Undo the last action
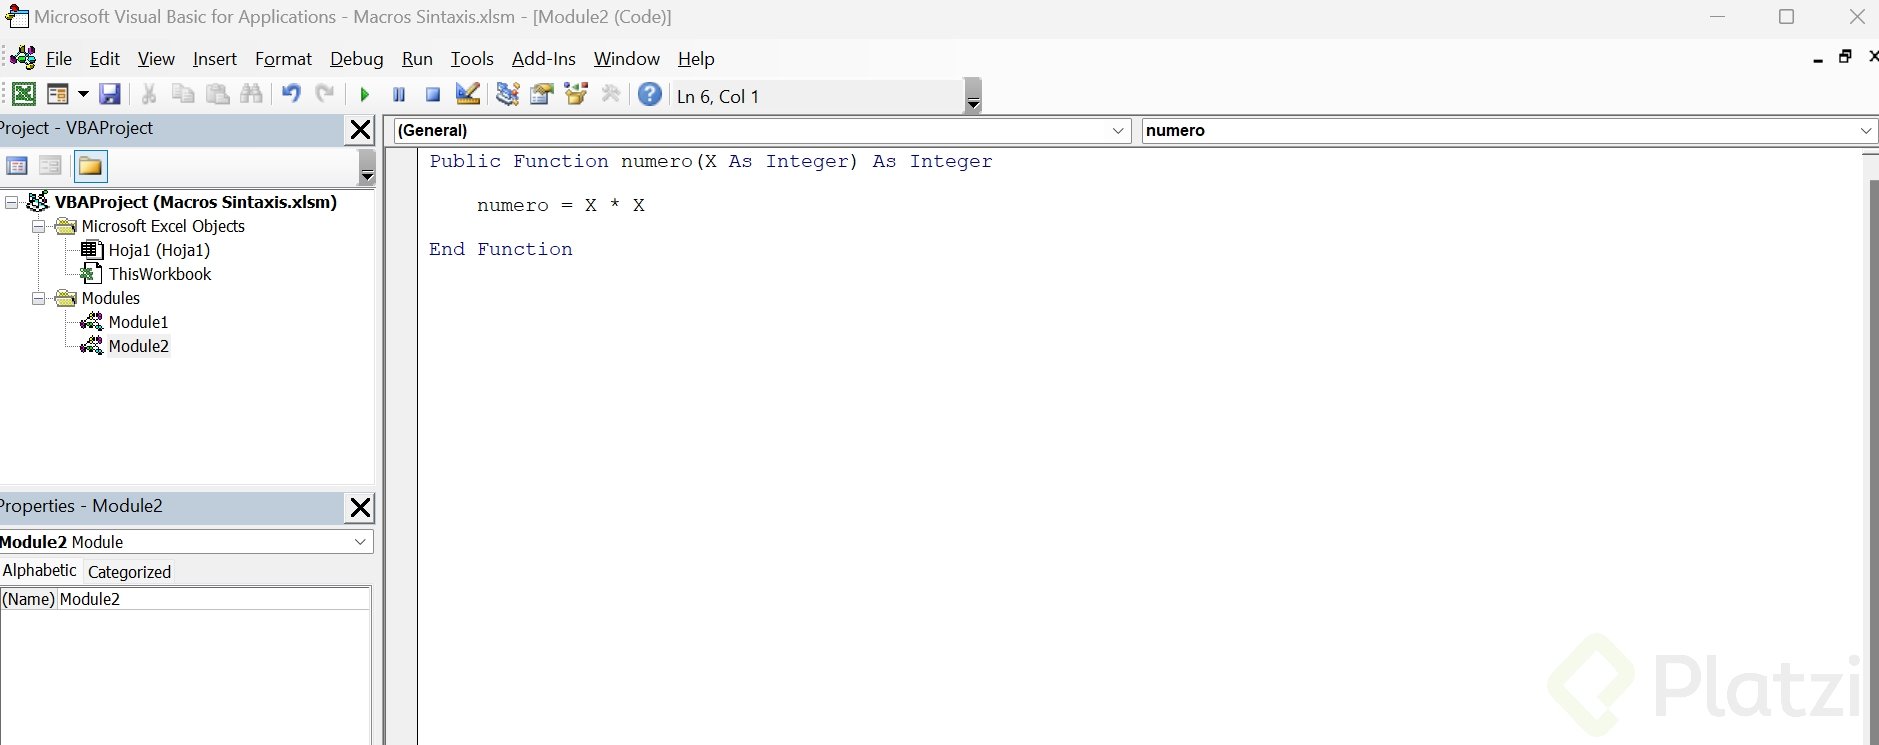This screenshot has width=1879, height=745. [291, 94]
